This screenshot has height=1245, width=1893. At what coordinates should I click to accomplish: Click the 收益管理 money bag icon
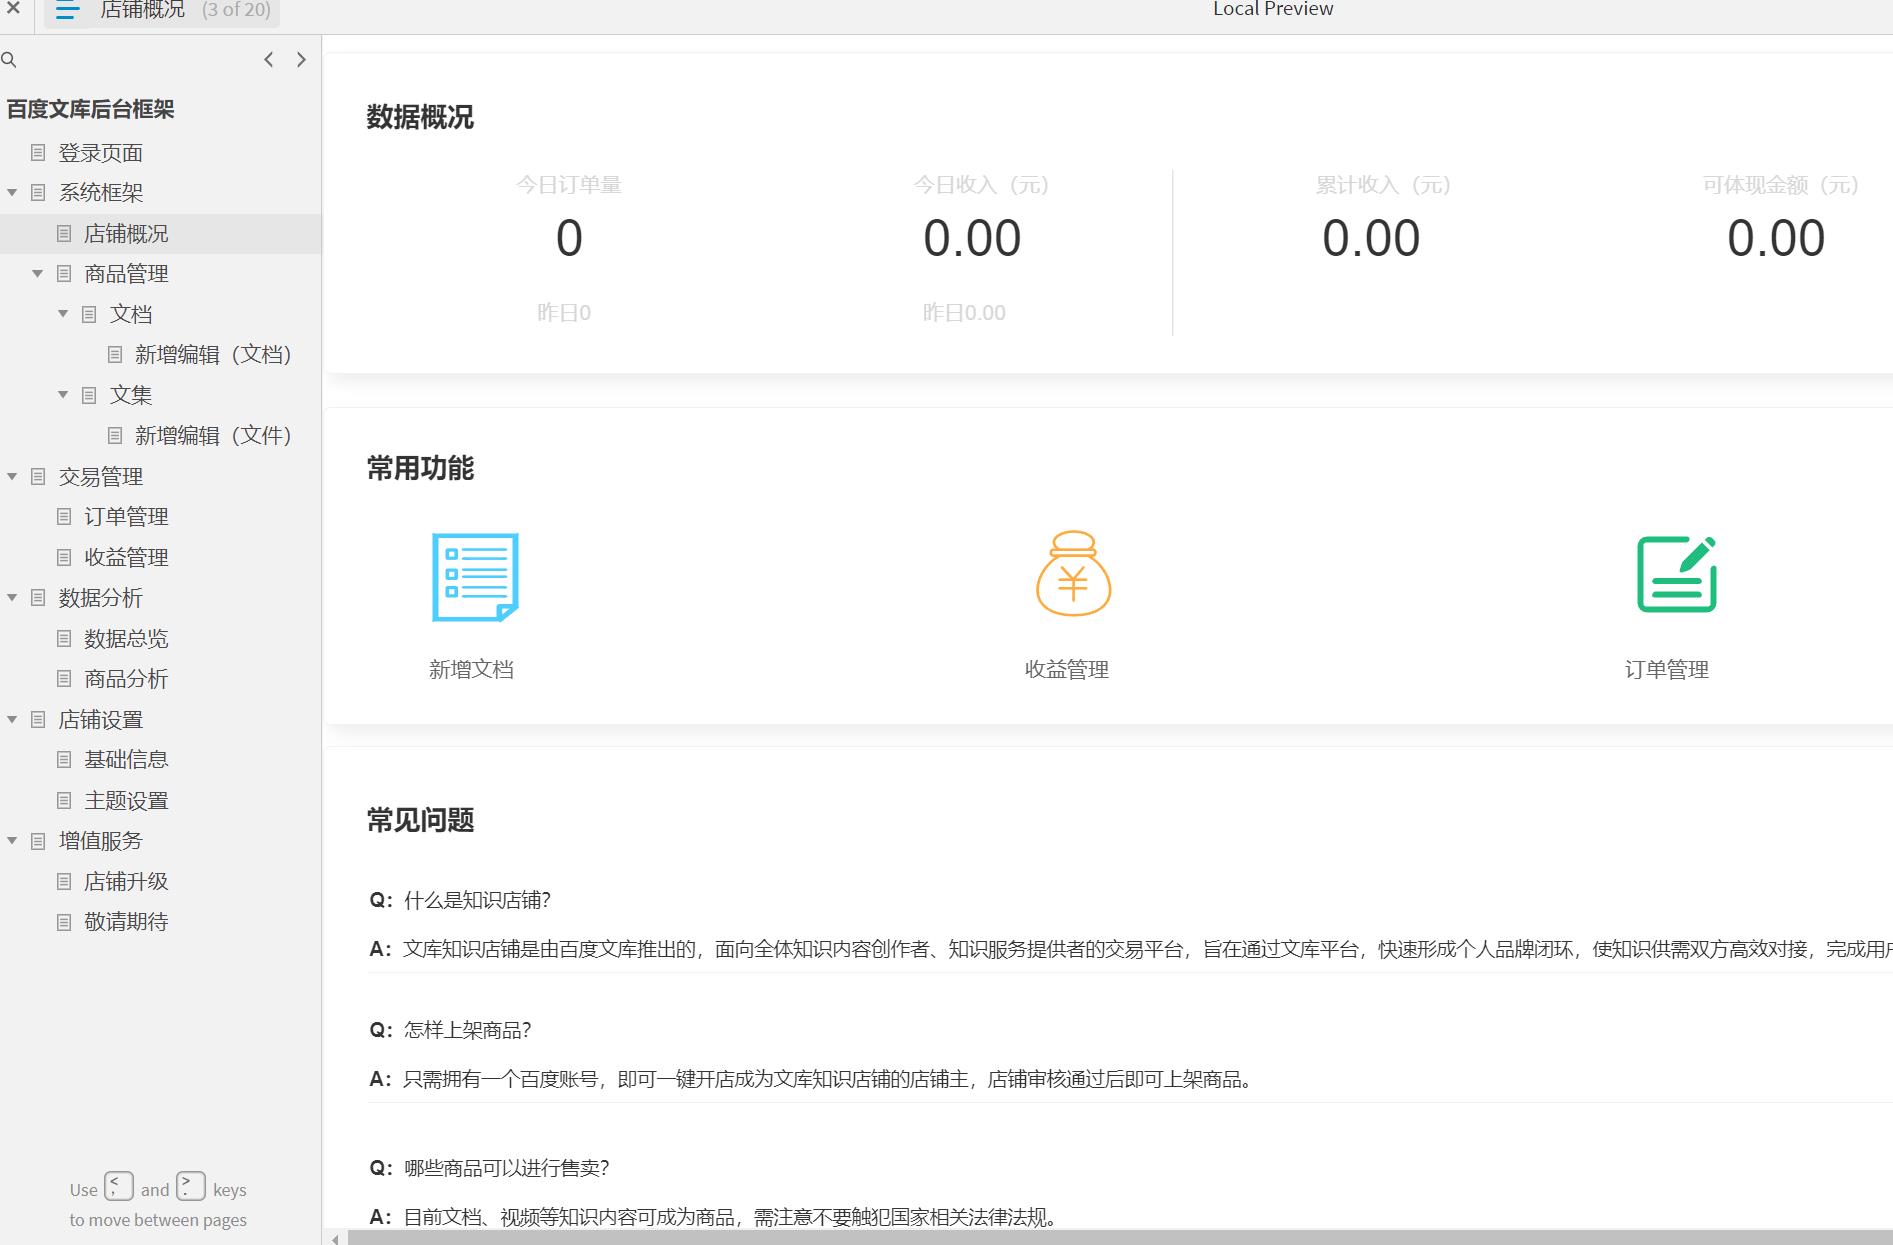(1073, 573)
